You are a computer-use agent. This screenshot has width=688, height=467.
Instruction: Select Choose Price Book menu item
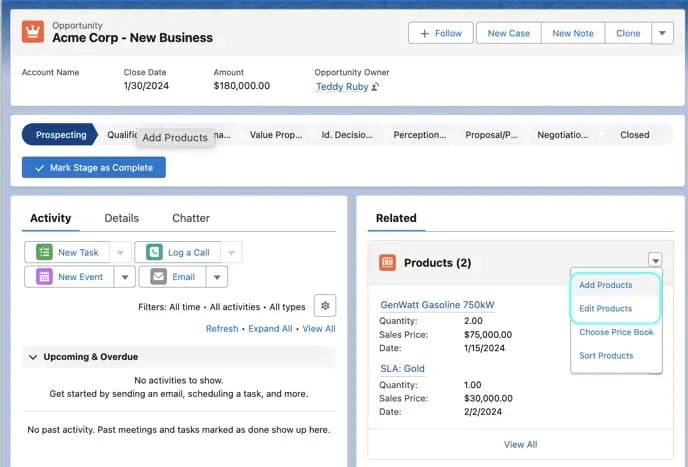point(616,332)
